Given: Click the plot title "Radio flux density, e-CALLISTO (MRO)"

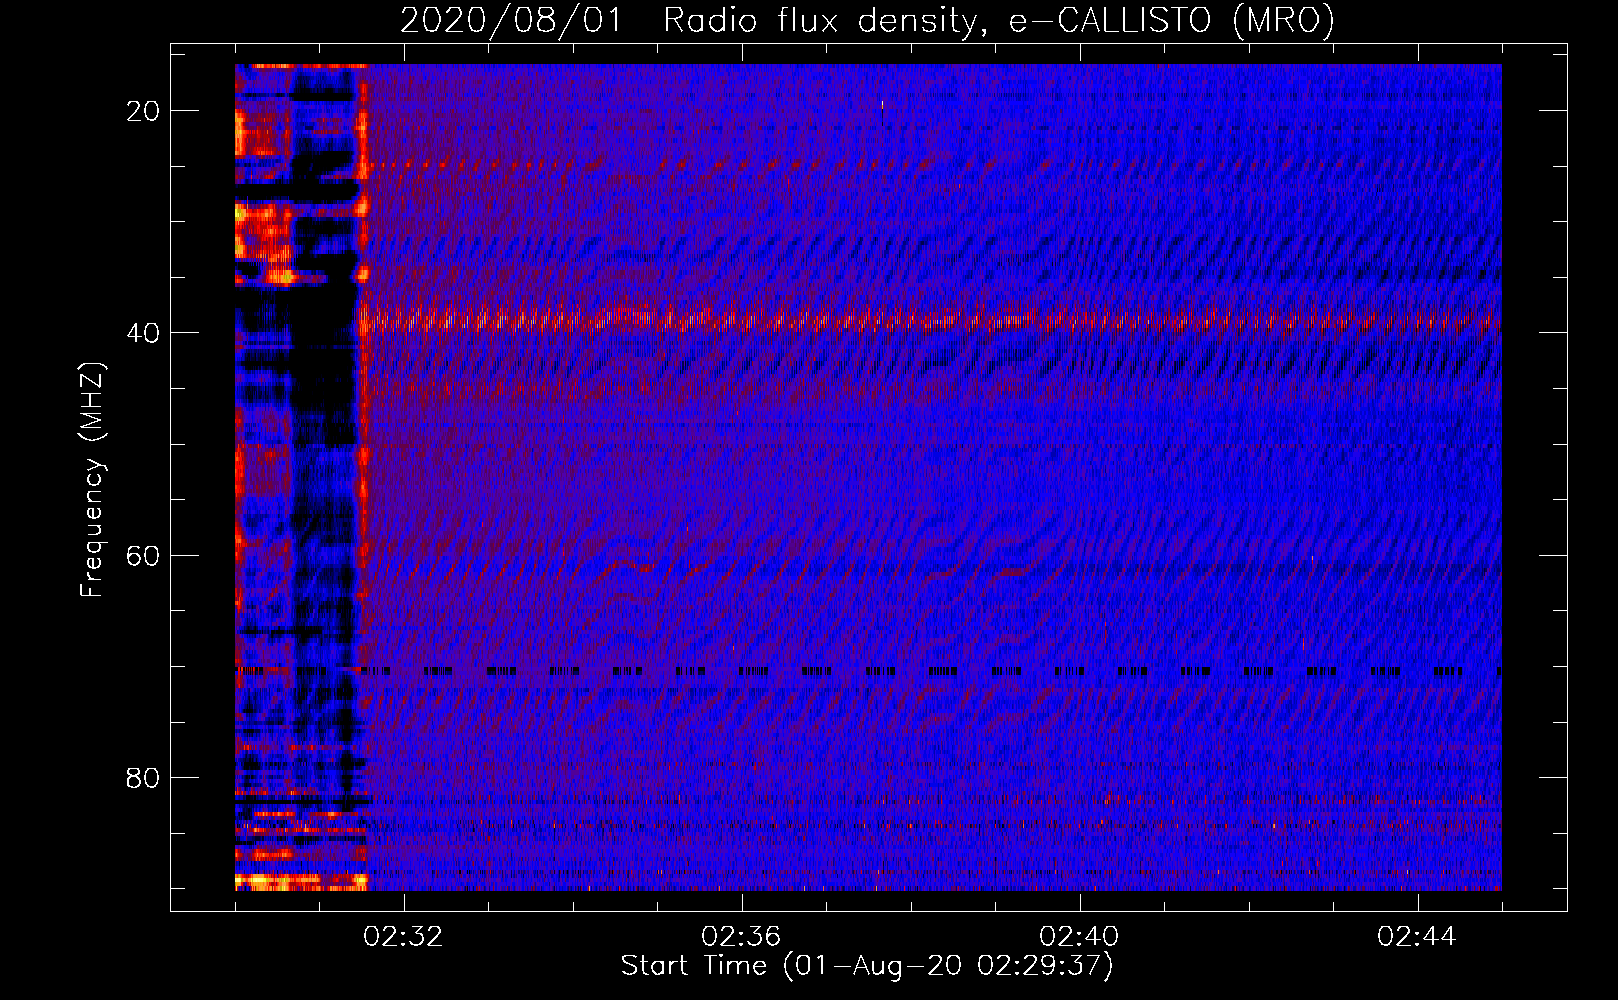Looking at the screenshot, I should [999, 20].
